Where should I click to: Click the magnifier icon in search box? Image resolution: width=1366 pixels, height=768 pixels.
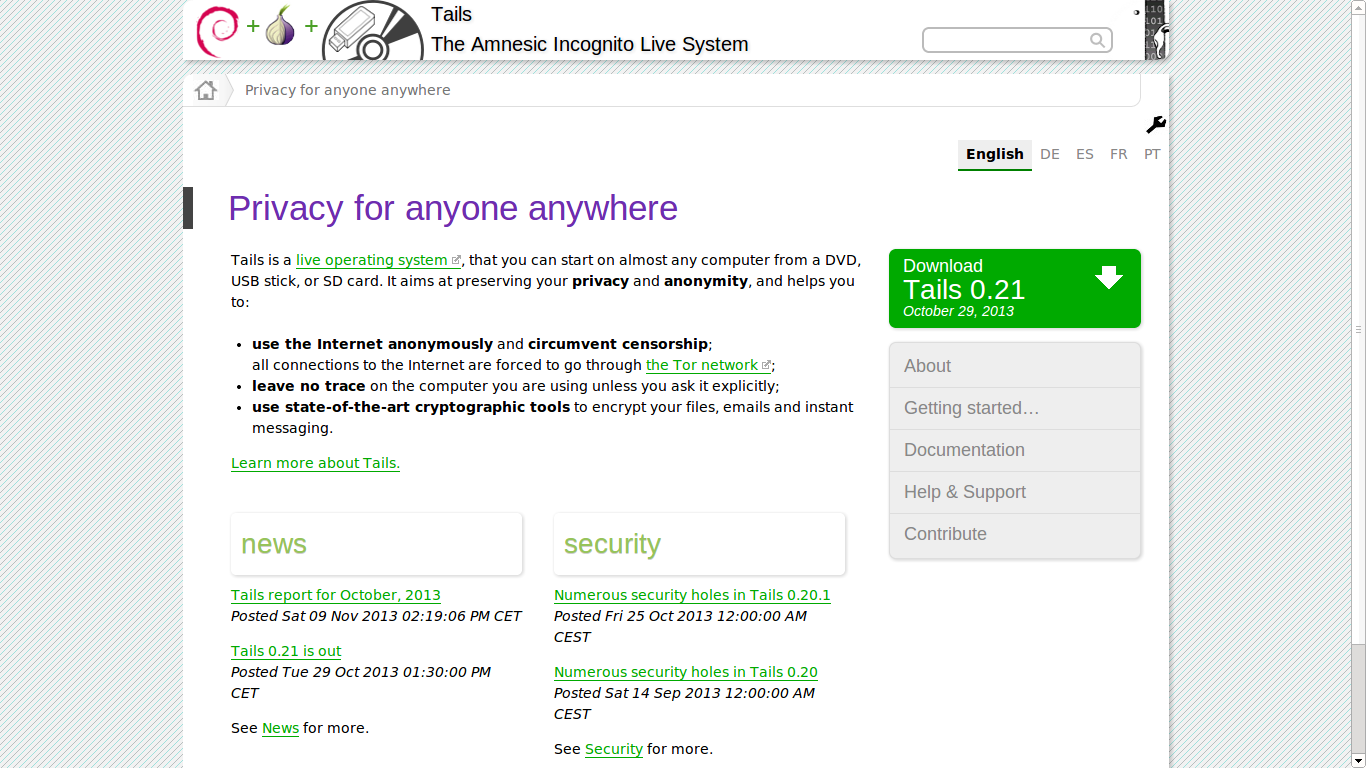1097,40
